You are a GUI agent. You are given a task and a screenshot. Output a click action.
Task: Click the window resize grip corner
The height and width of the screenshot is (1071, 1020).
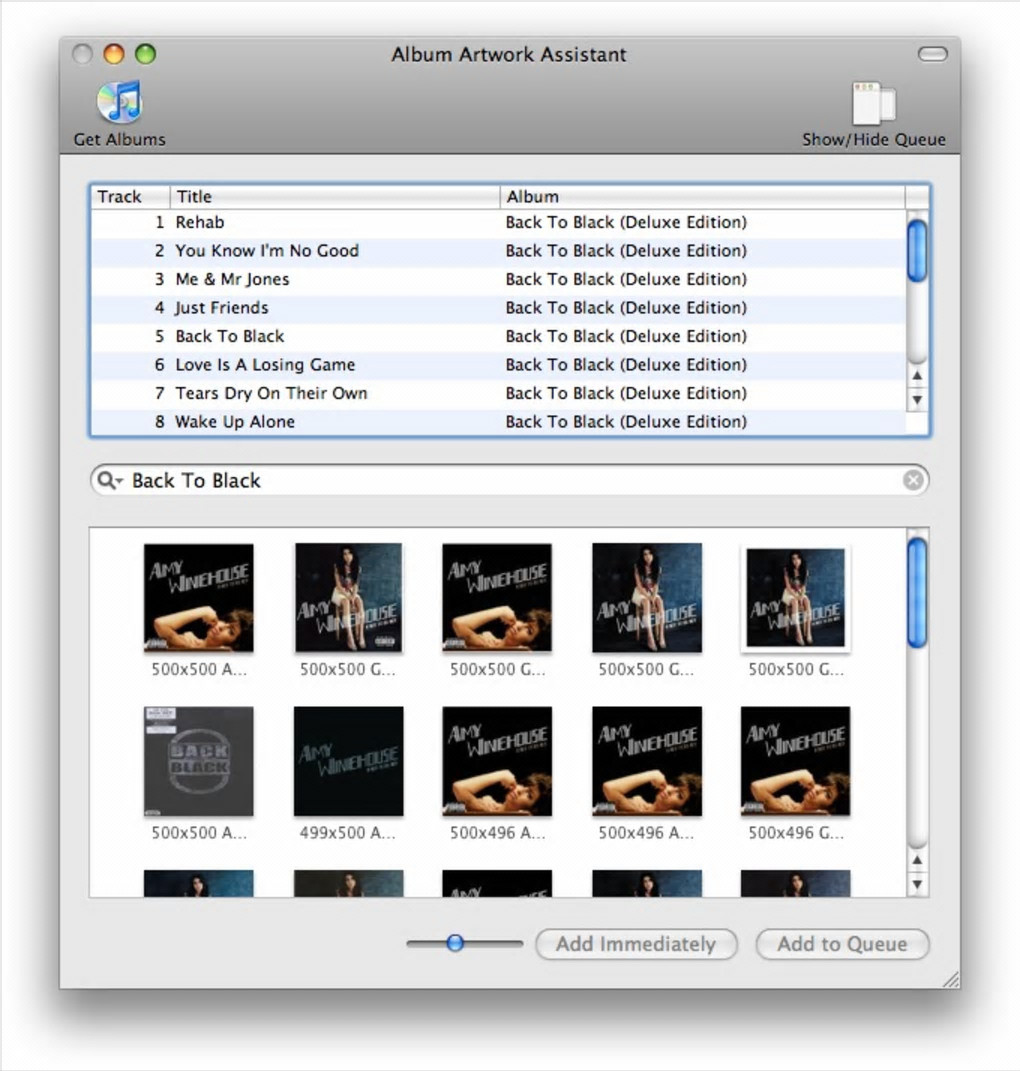[951, 979]
